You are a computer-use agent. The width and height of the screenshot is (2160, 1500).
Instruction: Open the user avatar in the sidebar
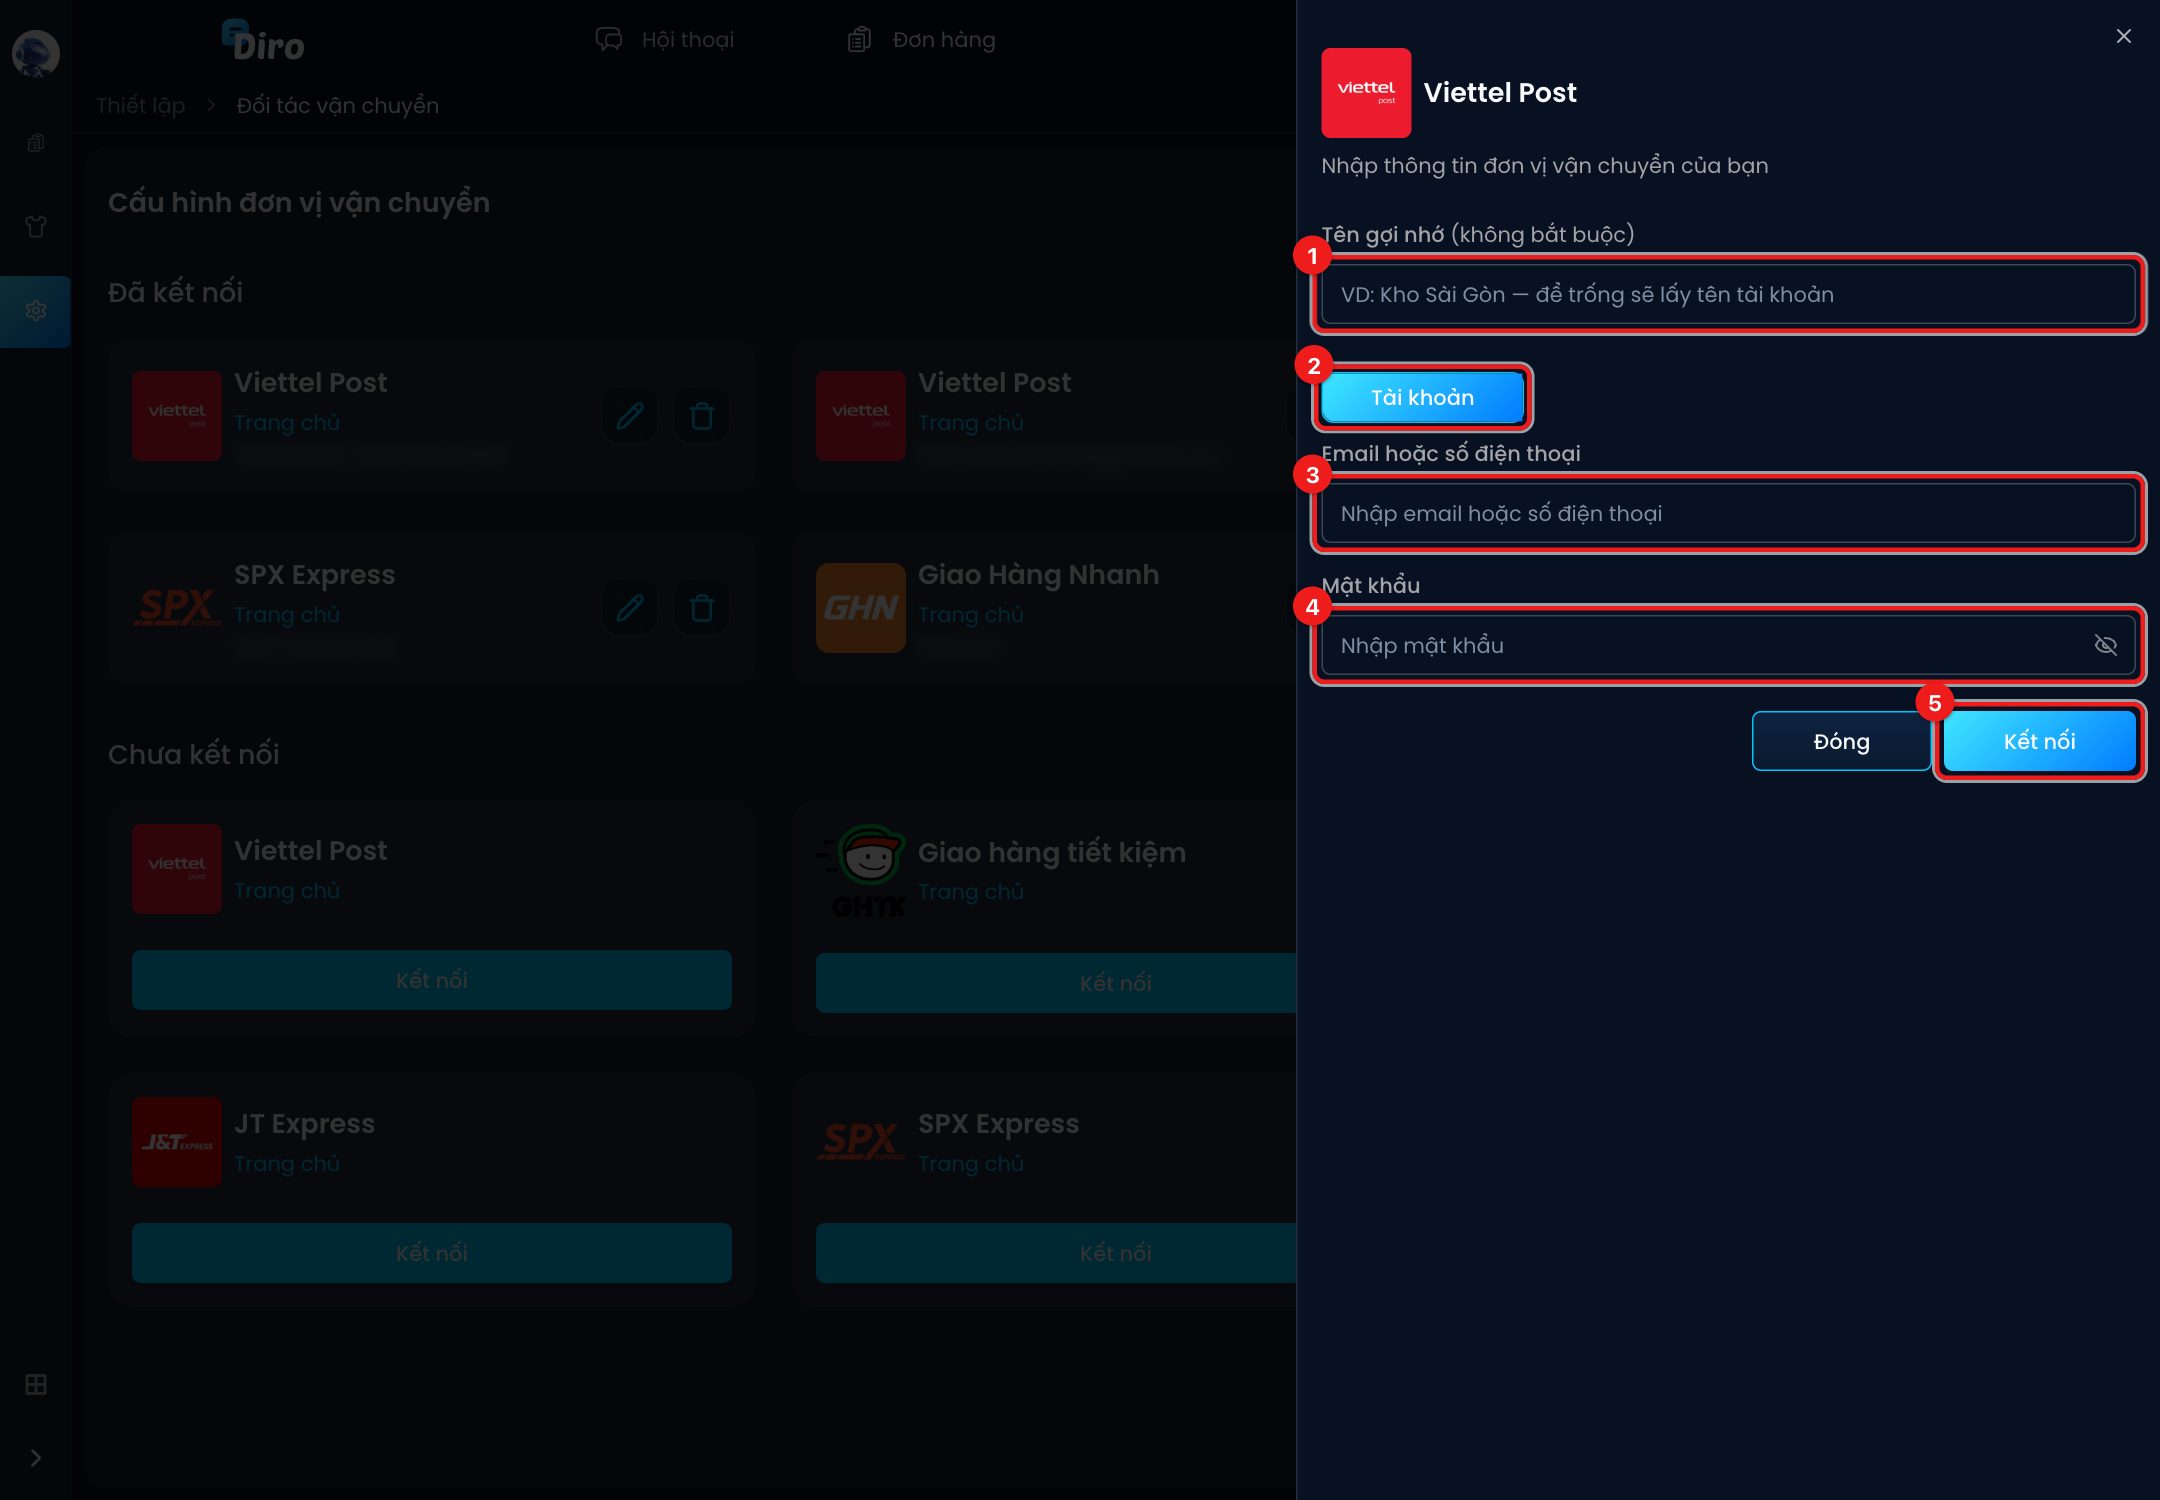tap(35, 53)
